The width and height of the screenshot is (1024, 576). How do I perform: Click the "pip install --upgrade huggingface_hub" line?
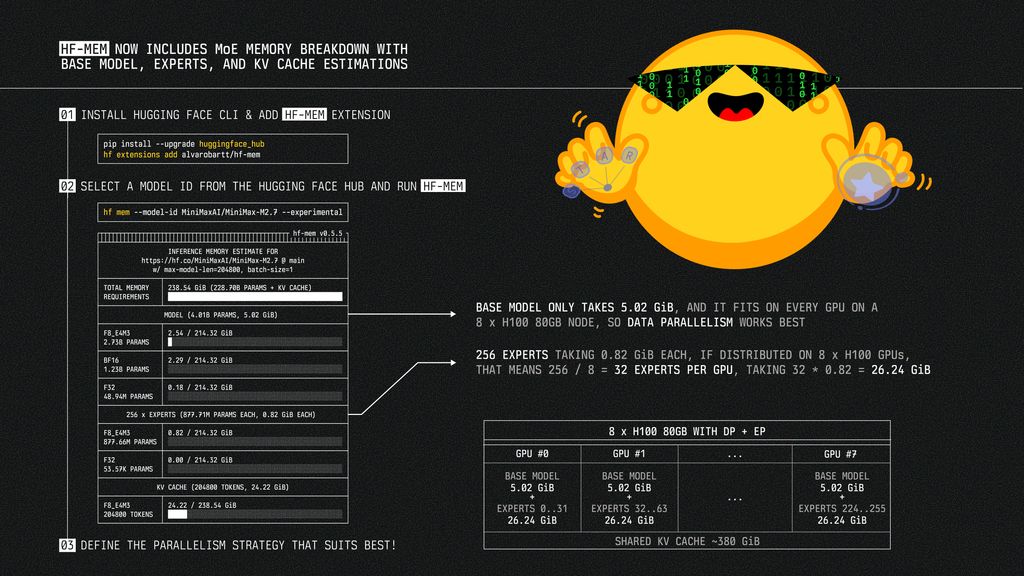184,144
